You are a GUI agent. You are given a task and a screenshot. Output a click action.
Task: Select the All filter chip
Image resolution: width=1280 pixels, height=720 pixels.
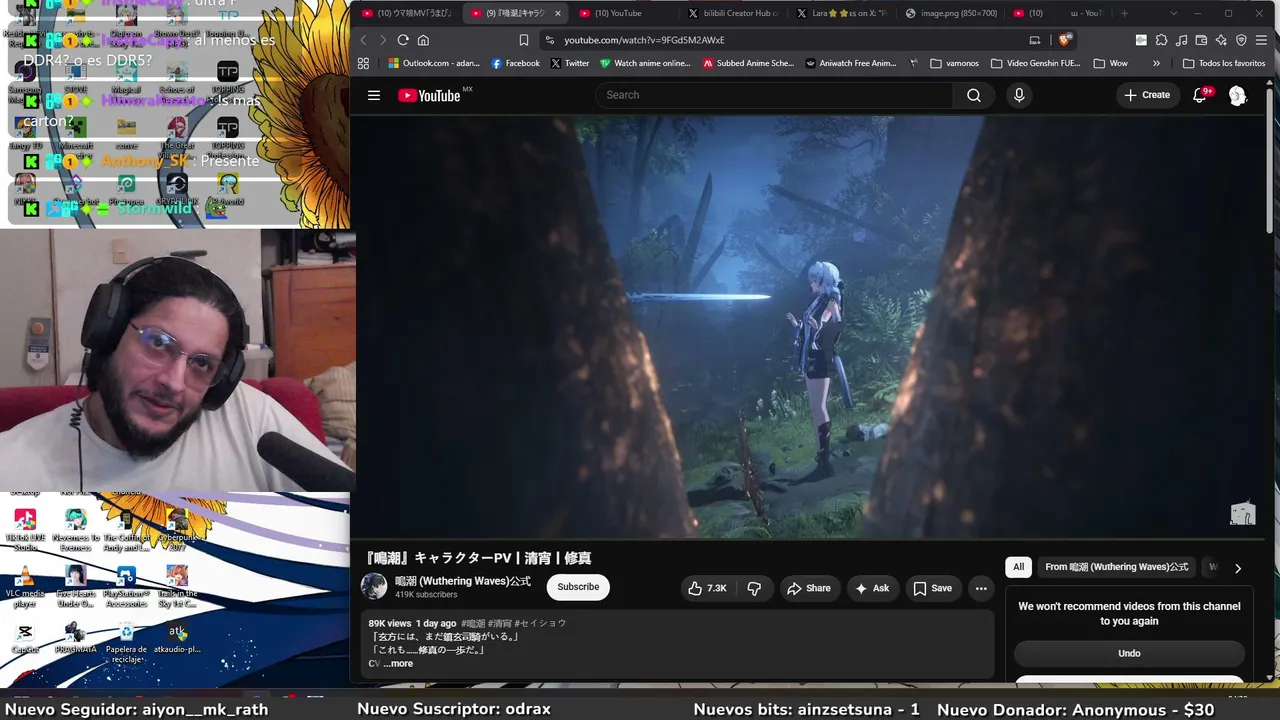1018,567
